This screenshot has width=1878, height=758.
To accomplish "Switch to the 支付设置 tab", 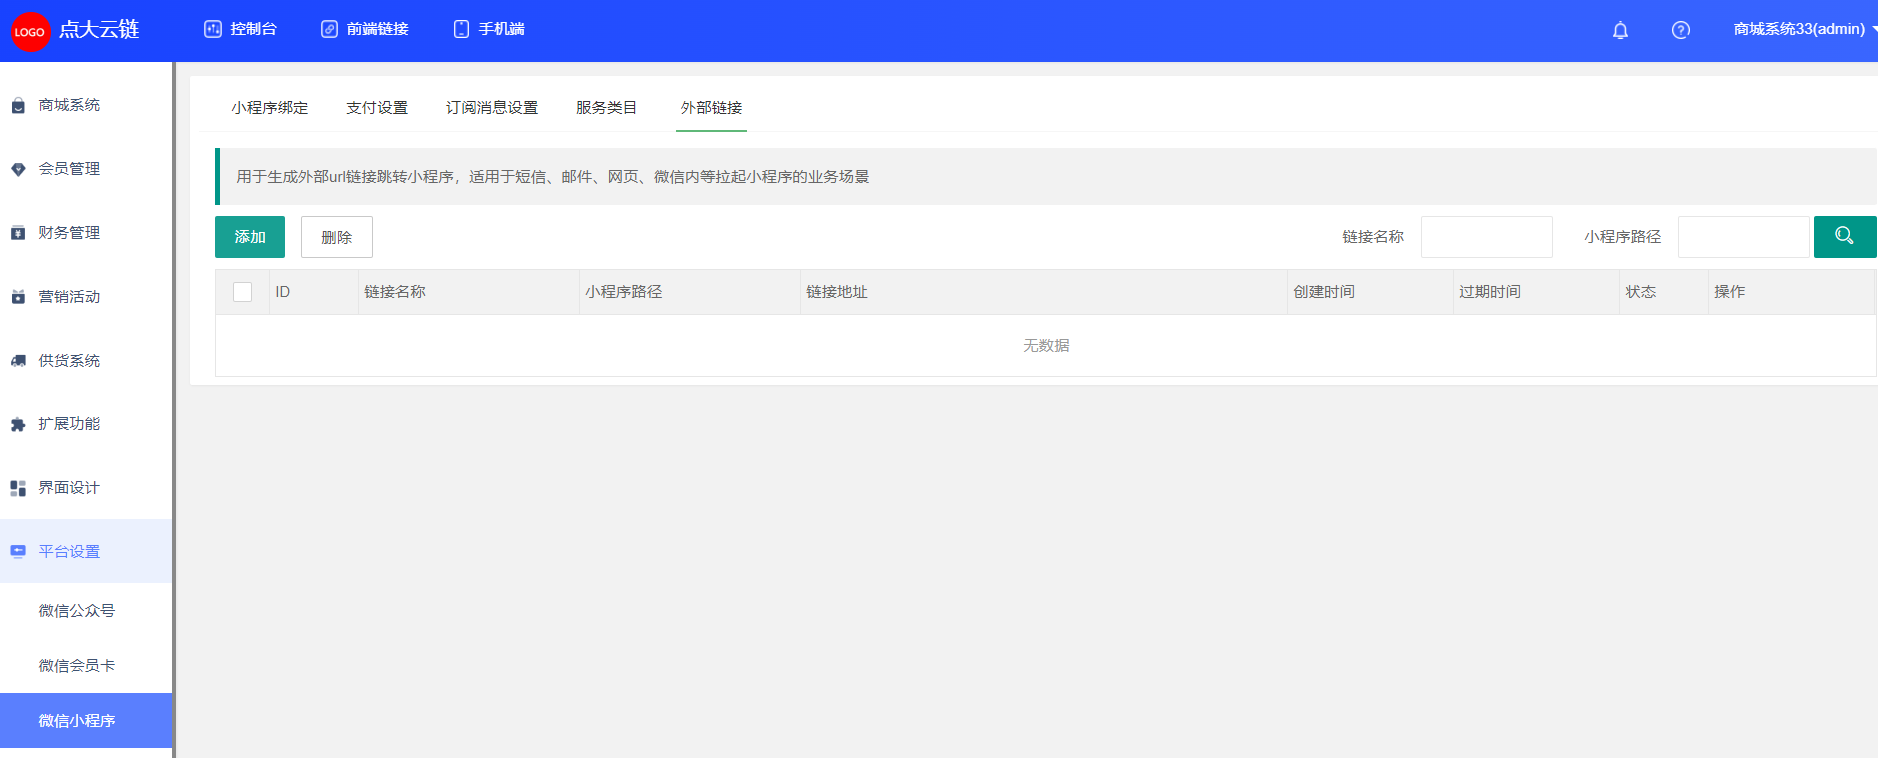I will point(377,107).
